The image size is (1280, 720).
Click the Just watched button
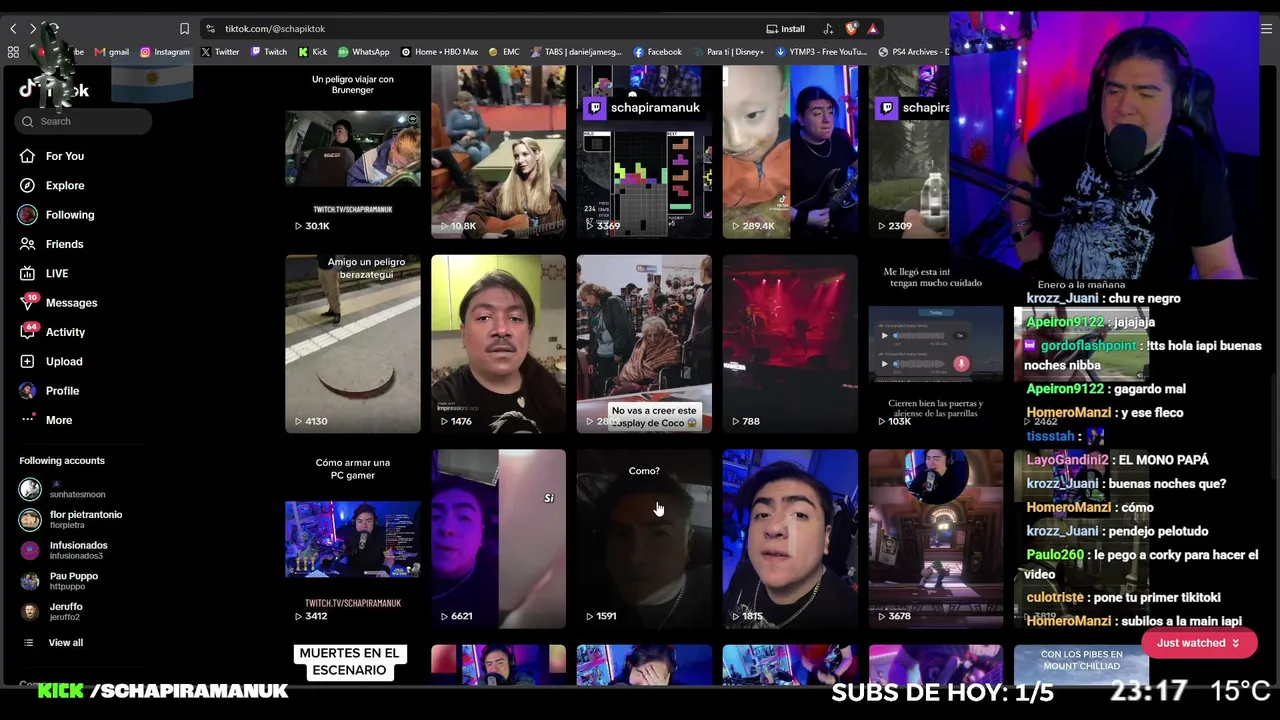[x=1198, y=643]
